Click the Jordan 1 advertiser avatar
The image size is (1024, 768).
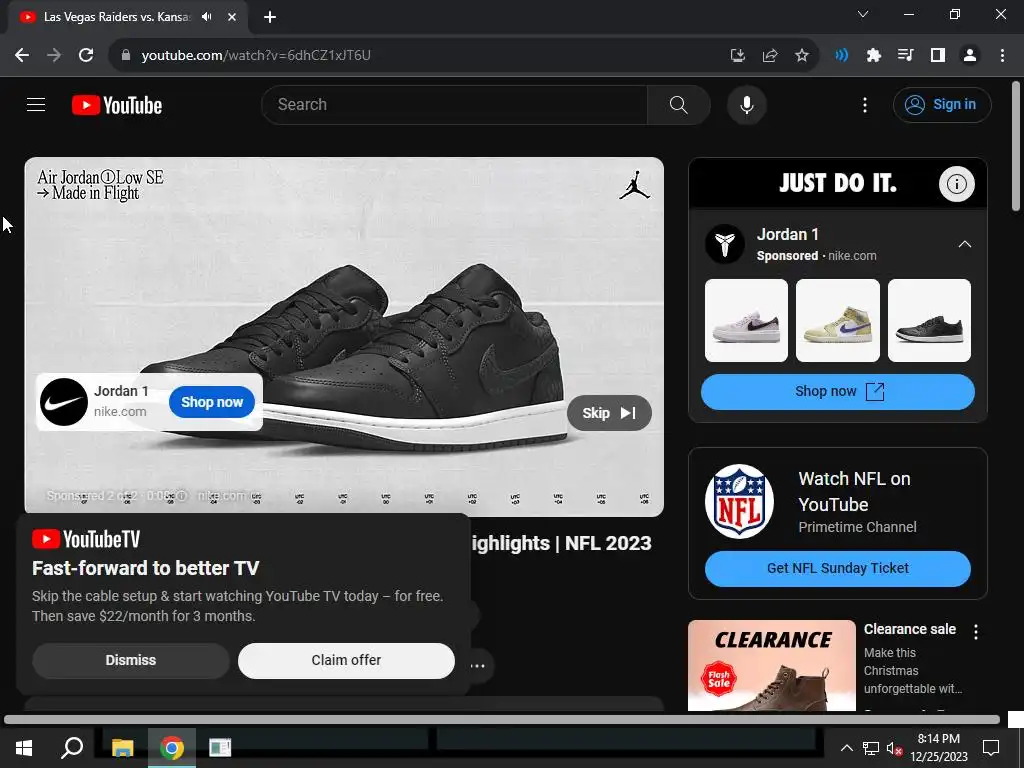pyautogui.click(x=724, y=244)
